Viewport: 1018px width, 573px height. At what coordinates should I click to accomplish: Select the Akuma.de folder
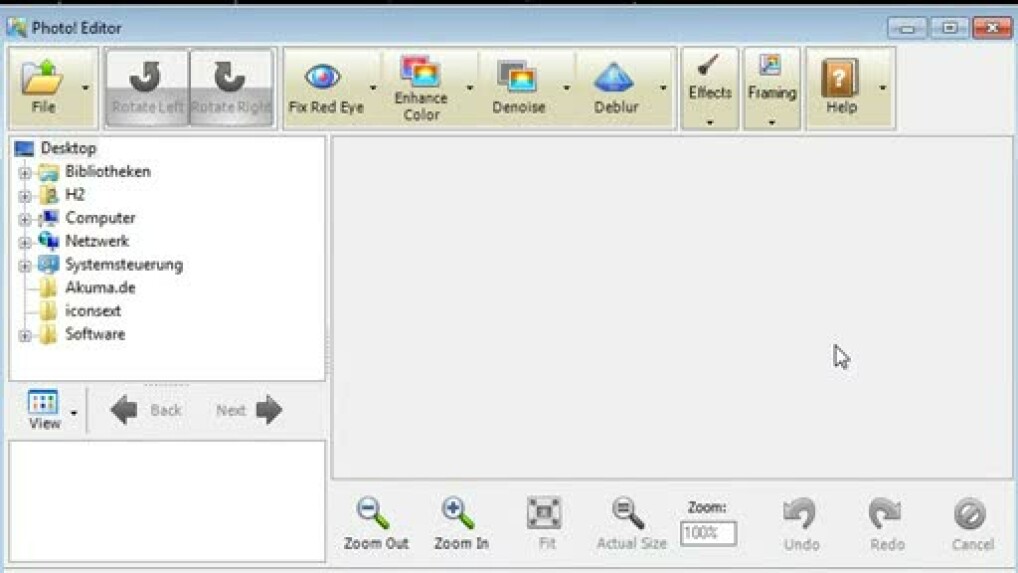[x=100, y=288]
